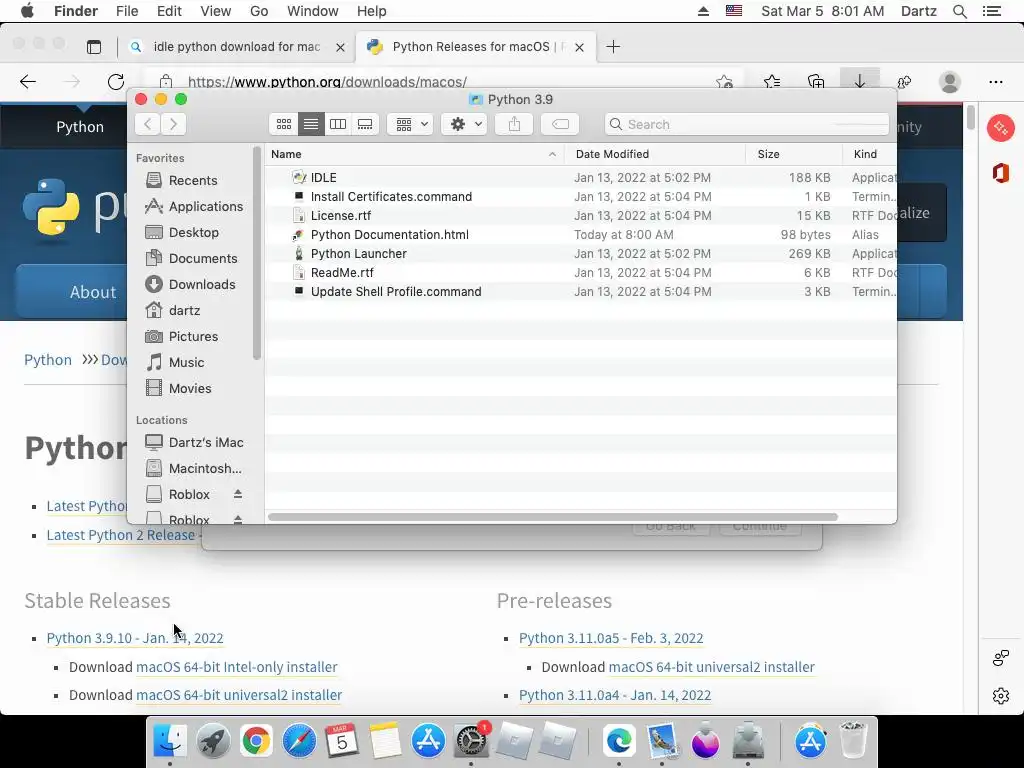Go back in Finder window

click(x=148, y=124)
